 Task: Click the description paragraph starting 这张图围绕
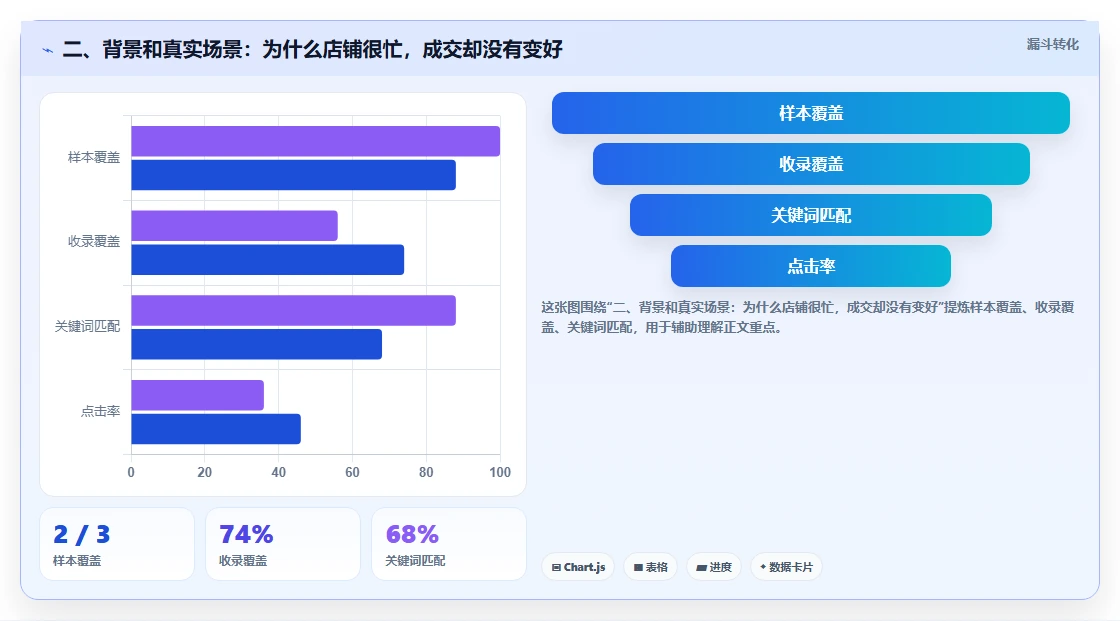(x=808, y=317)
